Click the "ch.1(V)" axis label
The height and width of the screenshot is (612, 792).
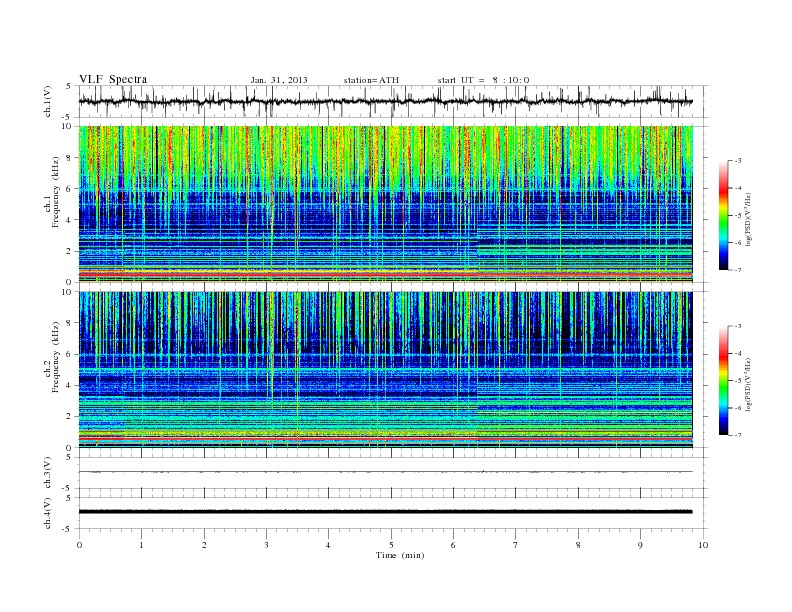(48, 102)
